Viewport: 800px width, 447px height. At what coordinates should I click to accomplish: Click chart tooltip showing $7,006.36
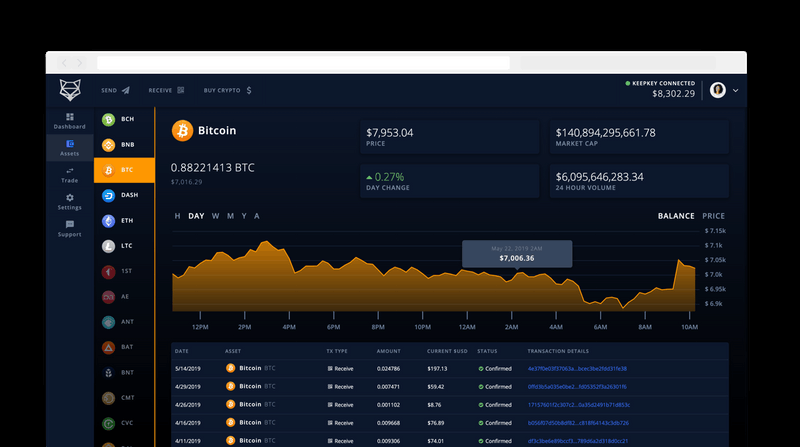[x=517, y=254]
